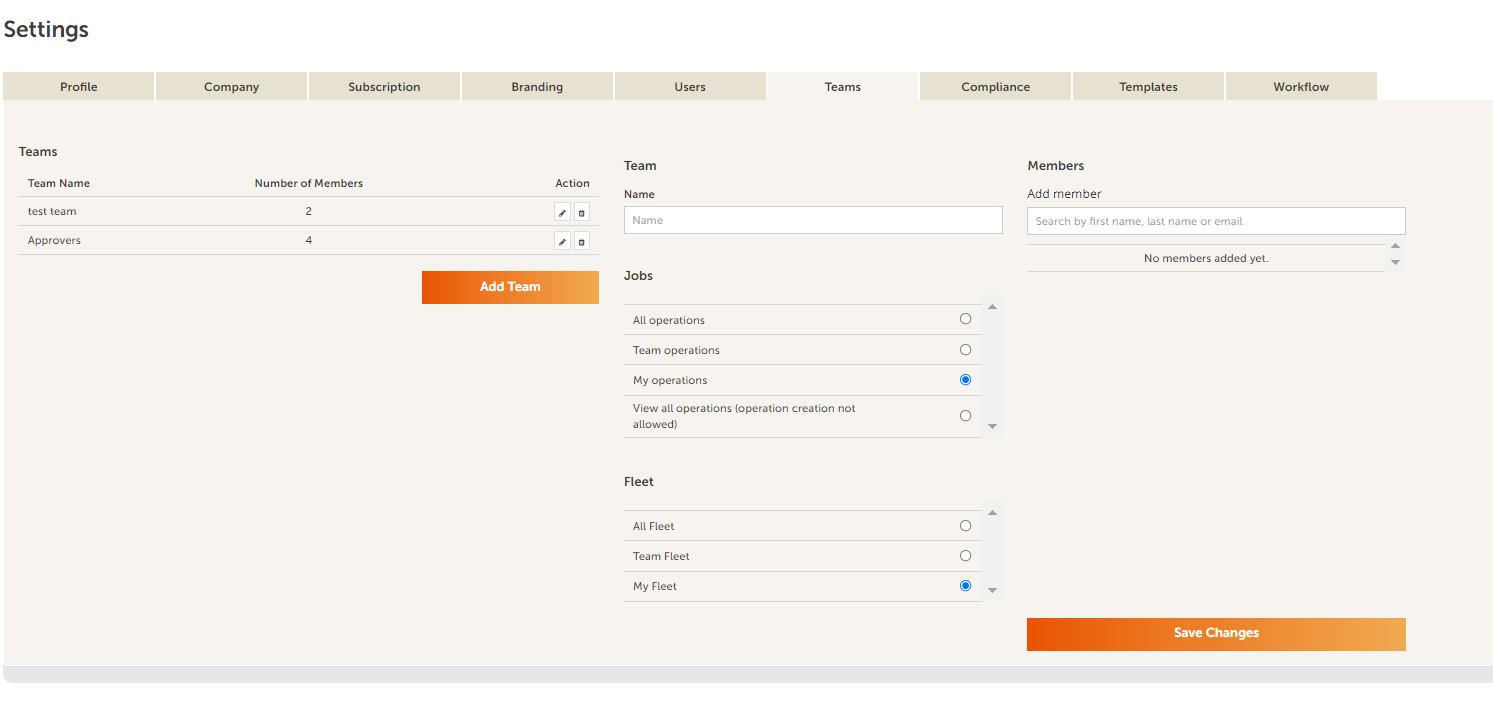Click the 'Approvers' name cell
1493x710 pixels.
pos(54,241)
